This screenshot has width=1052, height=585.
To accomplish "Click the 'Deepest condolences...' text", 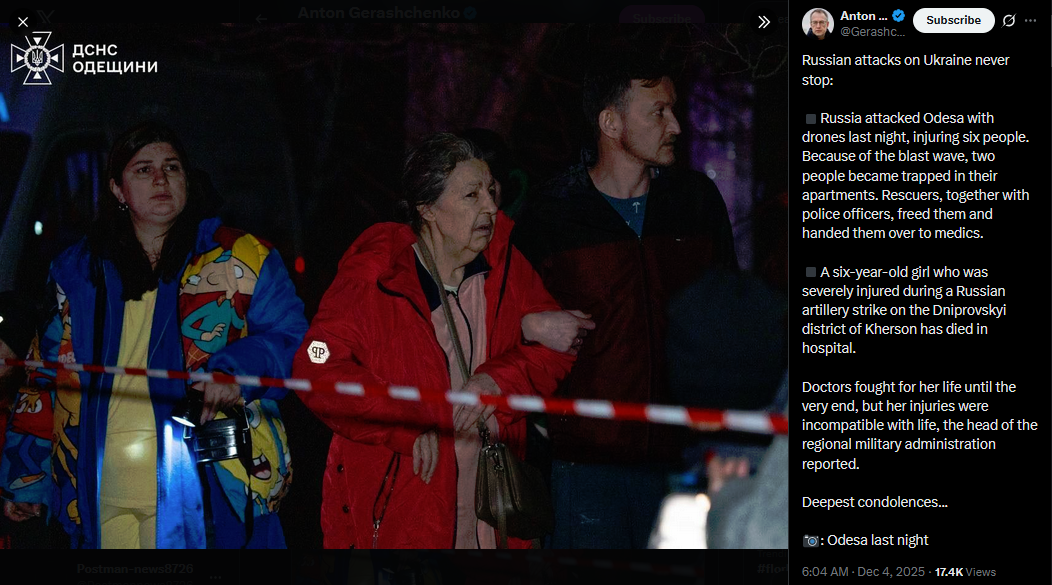I will [874, 502].
